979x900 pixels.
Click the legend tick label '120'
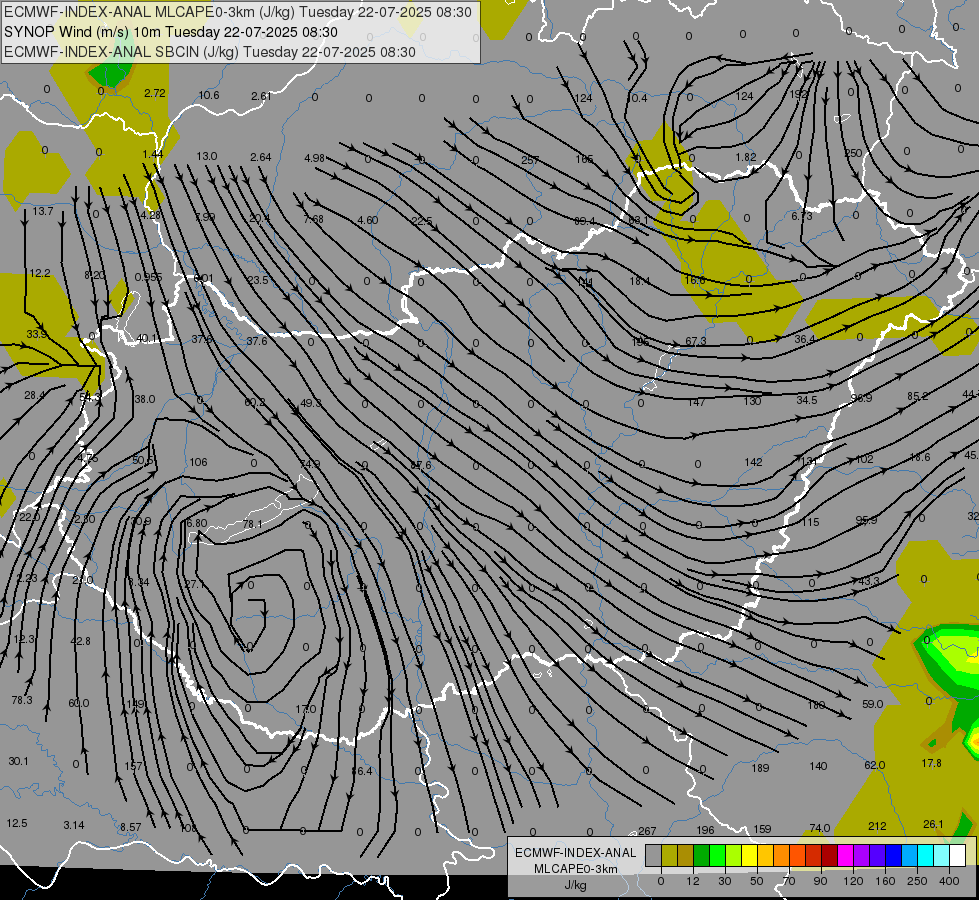tap(853, 882)
